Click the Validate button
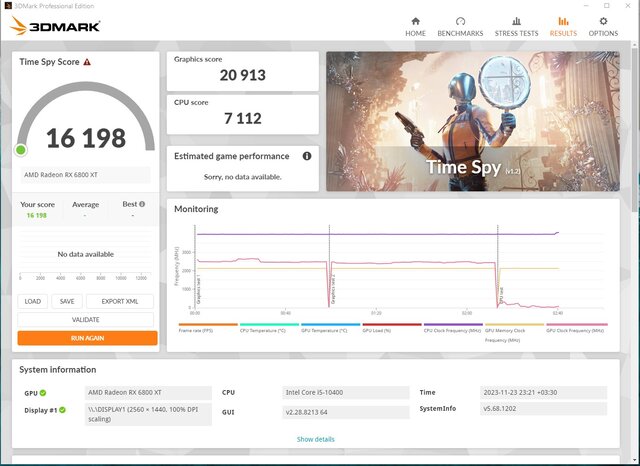This screenshot has height=466, width=640. (x=86, y=320)
